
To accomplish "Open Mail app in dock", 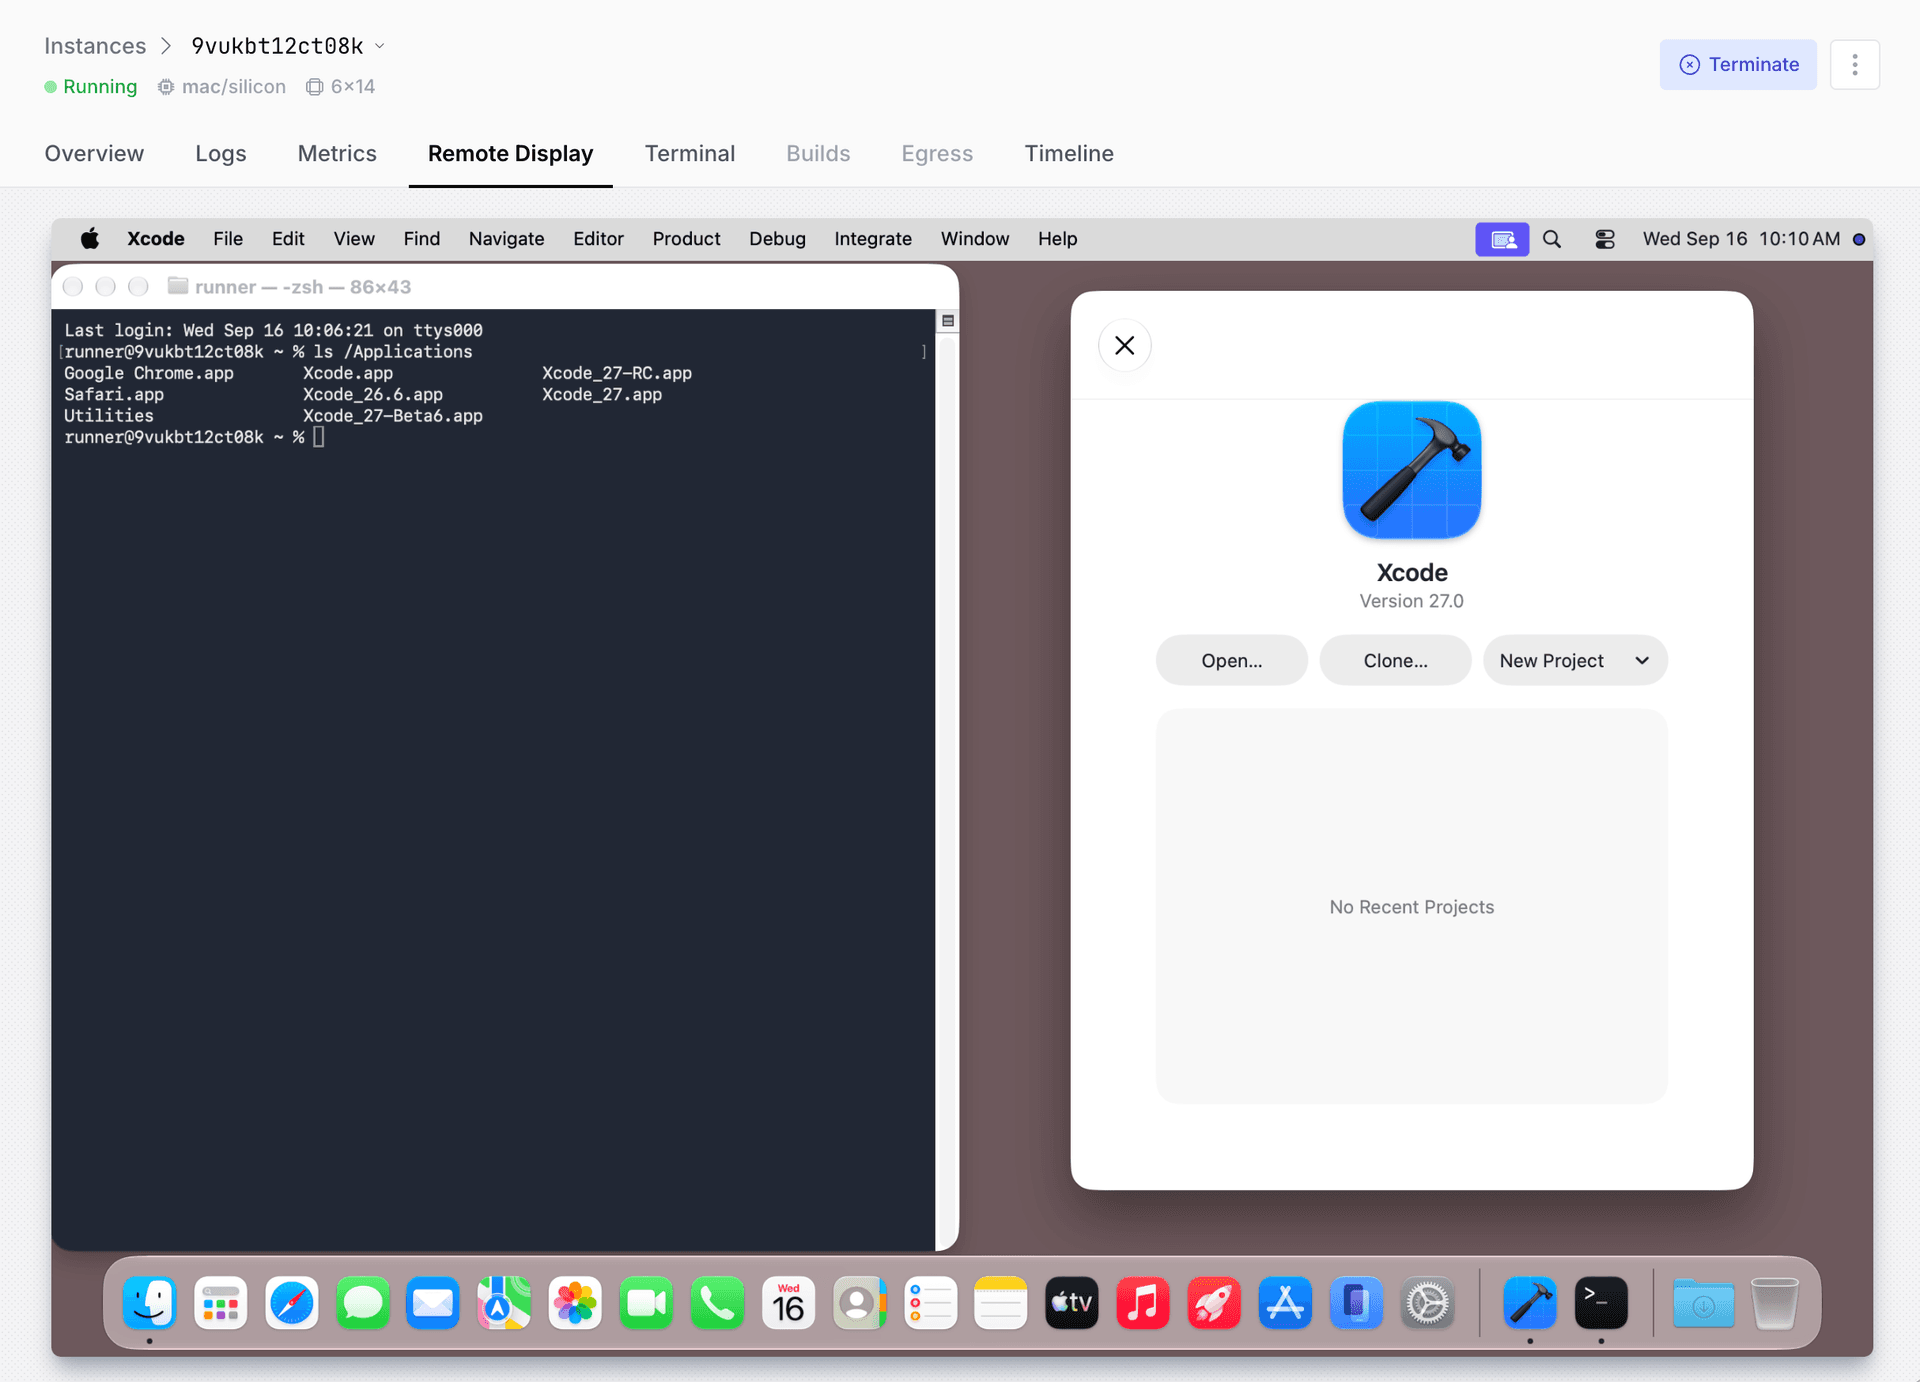I will pos(433,1303).
